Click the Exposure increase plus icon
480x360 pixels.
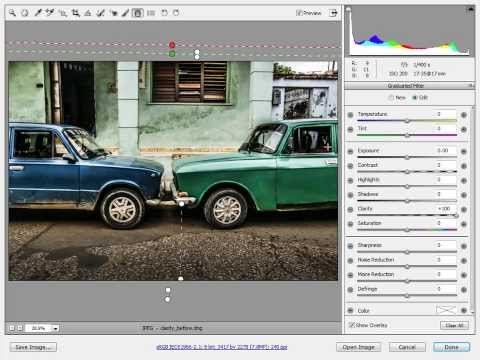(464, 151)
